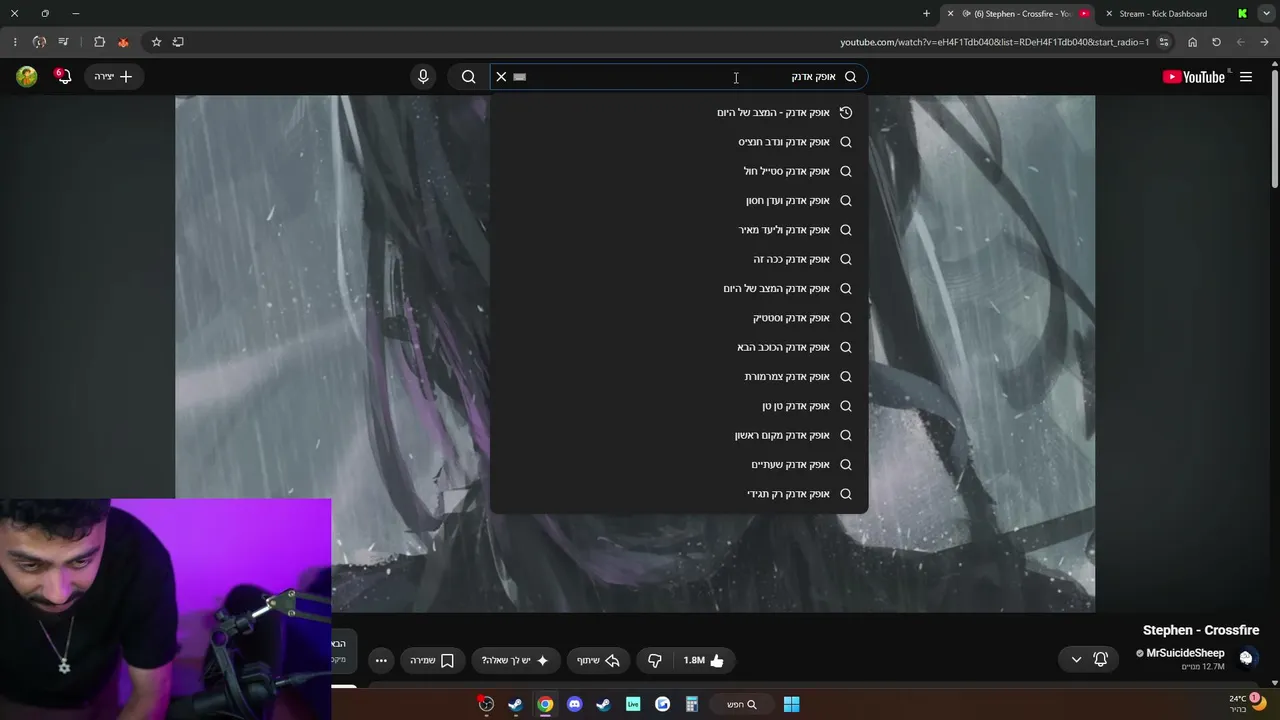Open Discord from the taskbar
This screenshot has height=720, width=1280.
tap(574, 704)
